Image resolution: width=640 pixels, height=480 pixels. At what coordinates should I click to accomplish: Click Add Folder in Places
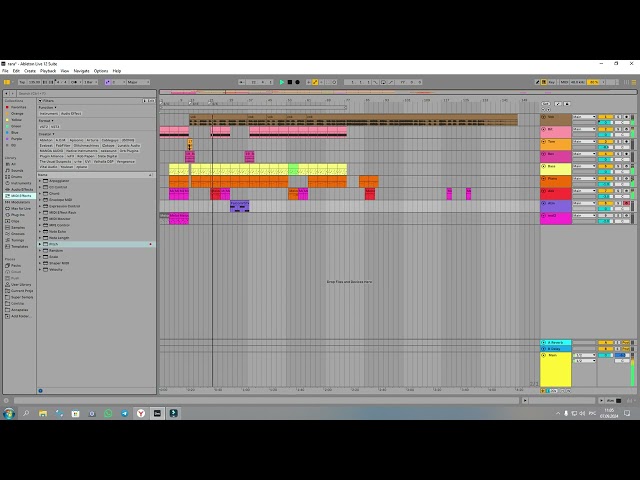pyautogui.click(x=19, y=316)
